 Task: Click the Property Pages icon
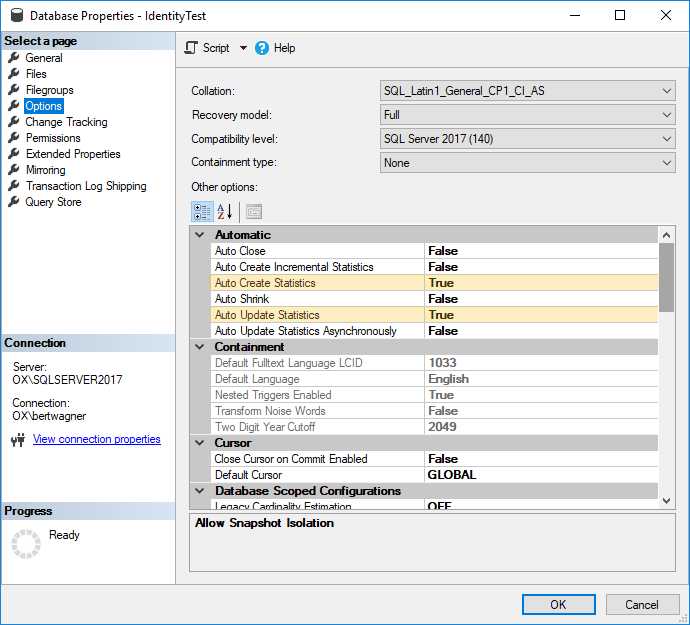[254, 212]
